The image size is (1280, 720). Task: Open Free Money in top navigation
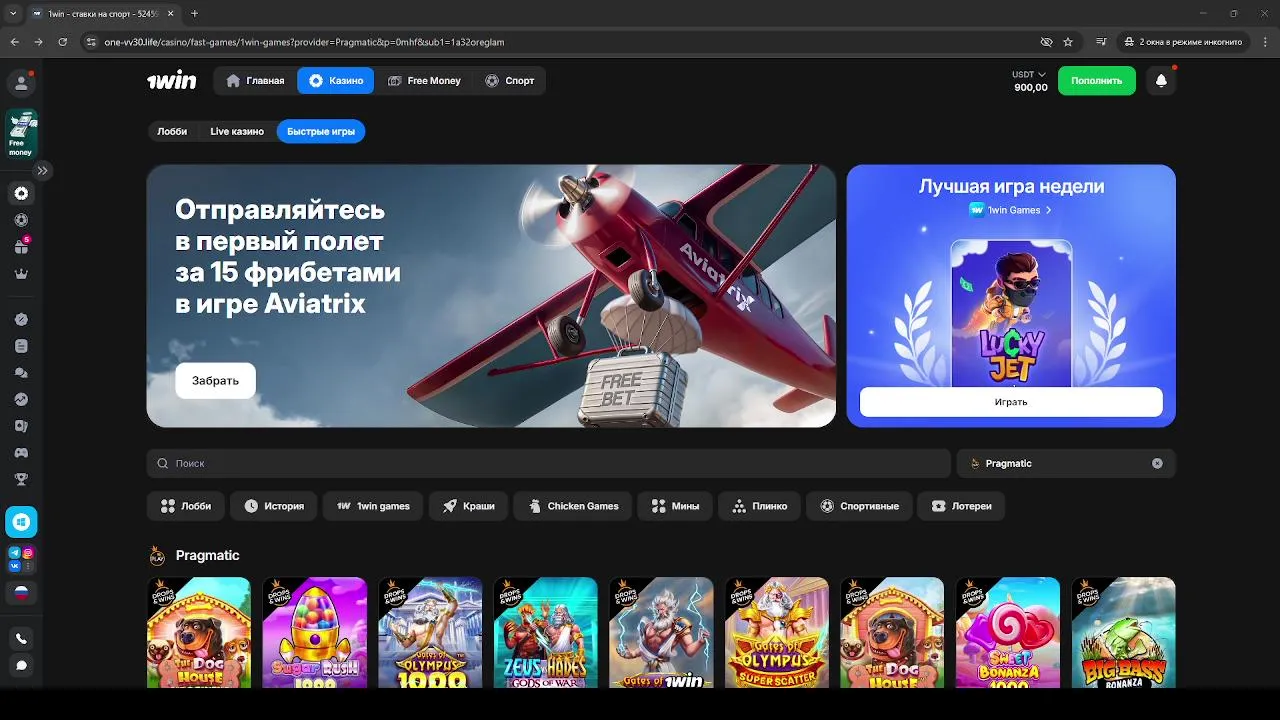click(424, 81)
